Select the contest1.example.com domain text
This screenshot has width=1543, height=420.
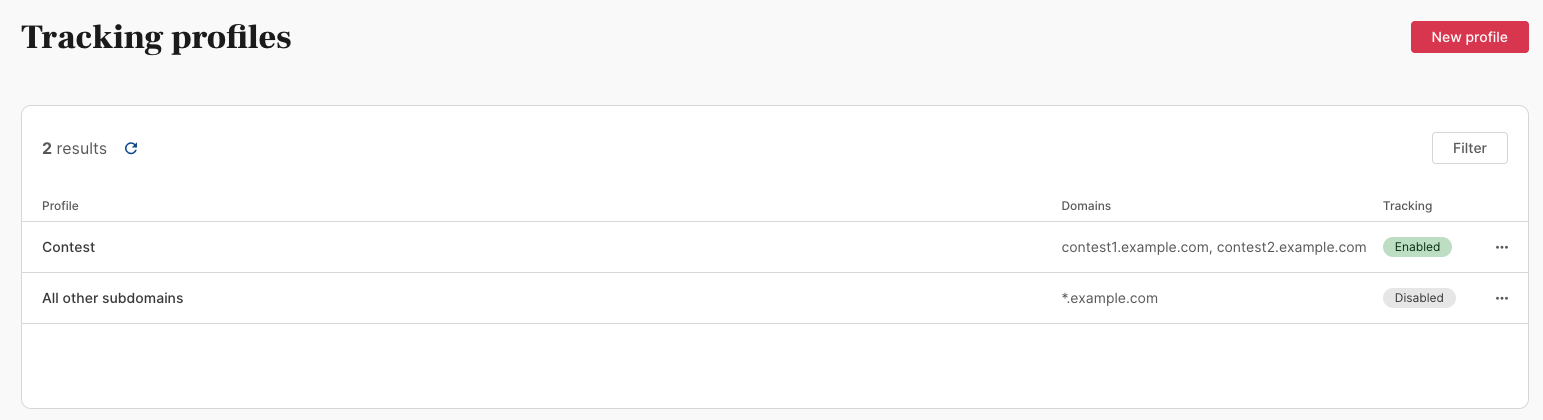1135,247
